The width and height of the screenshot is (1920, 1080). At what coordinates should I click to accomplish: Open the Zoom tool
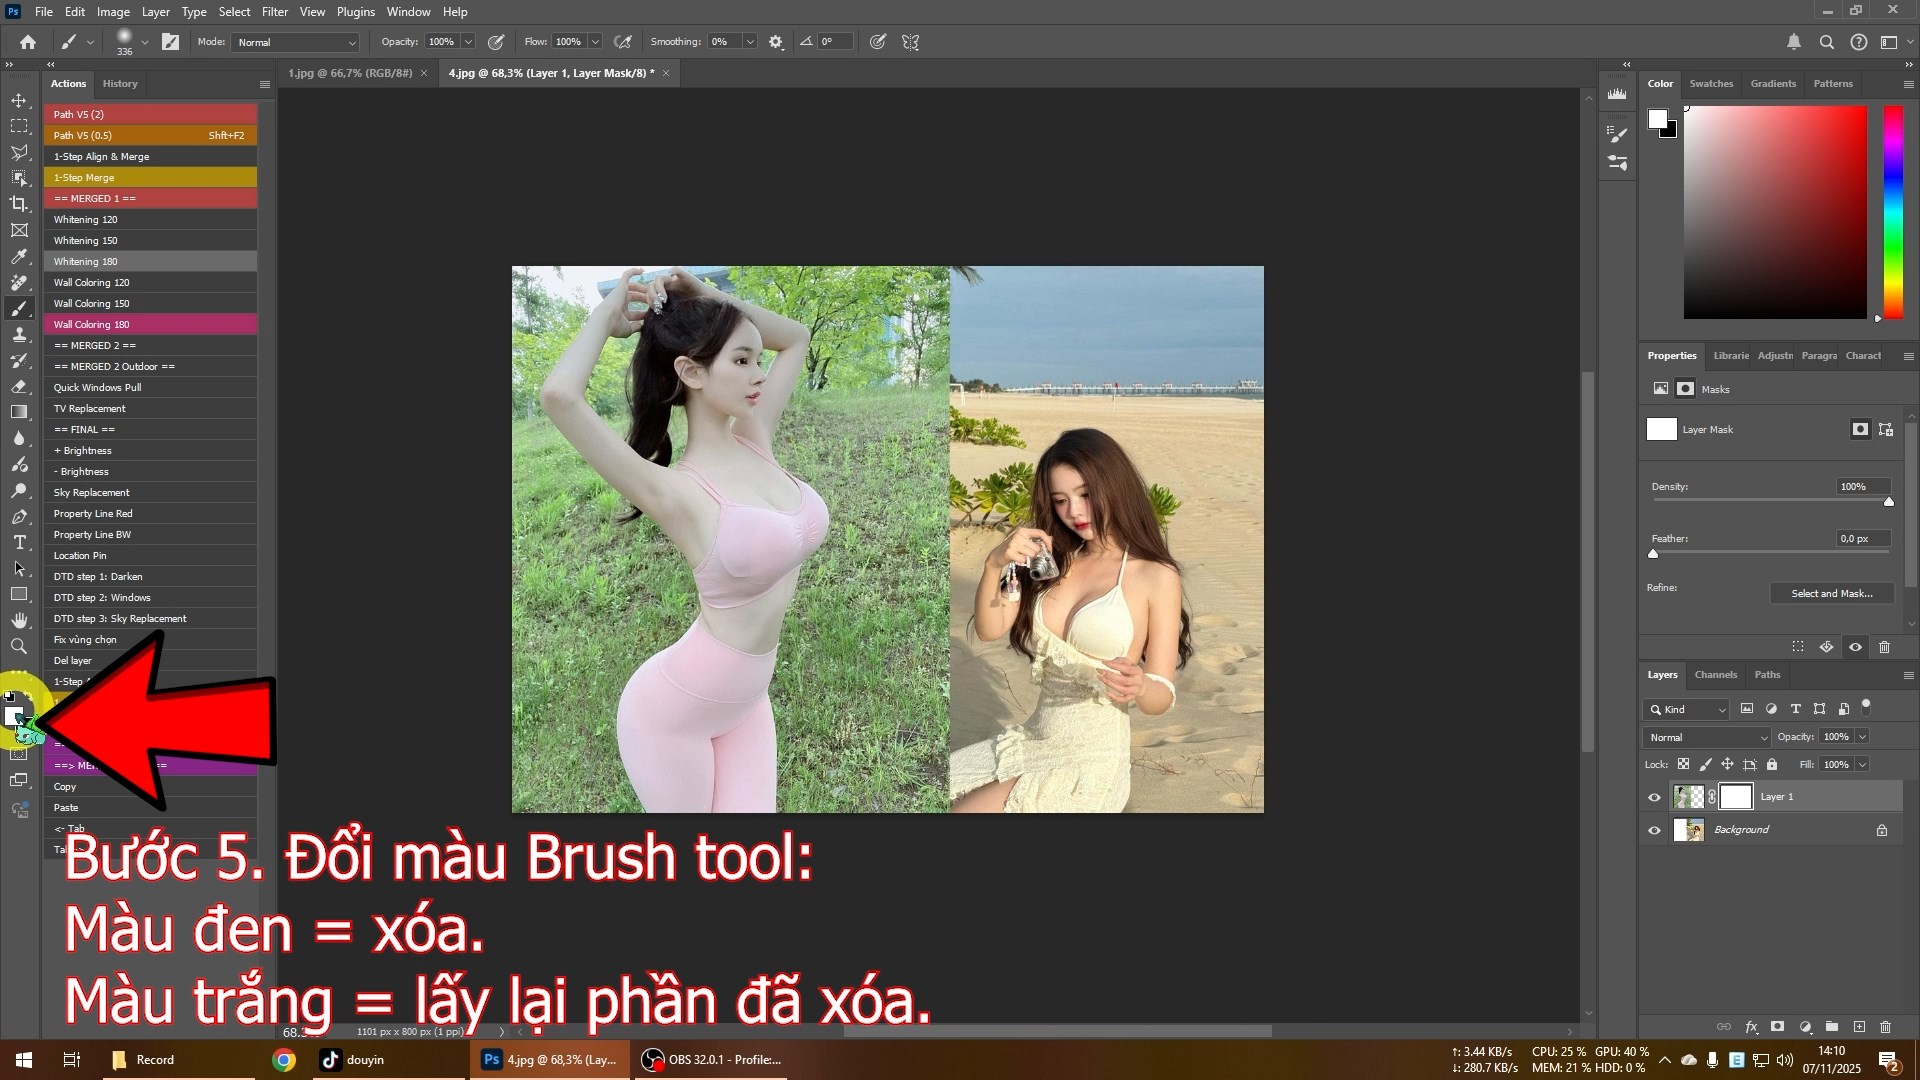tap(19, 646)
